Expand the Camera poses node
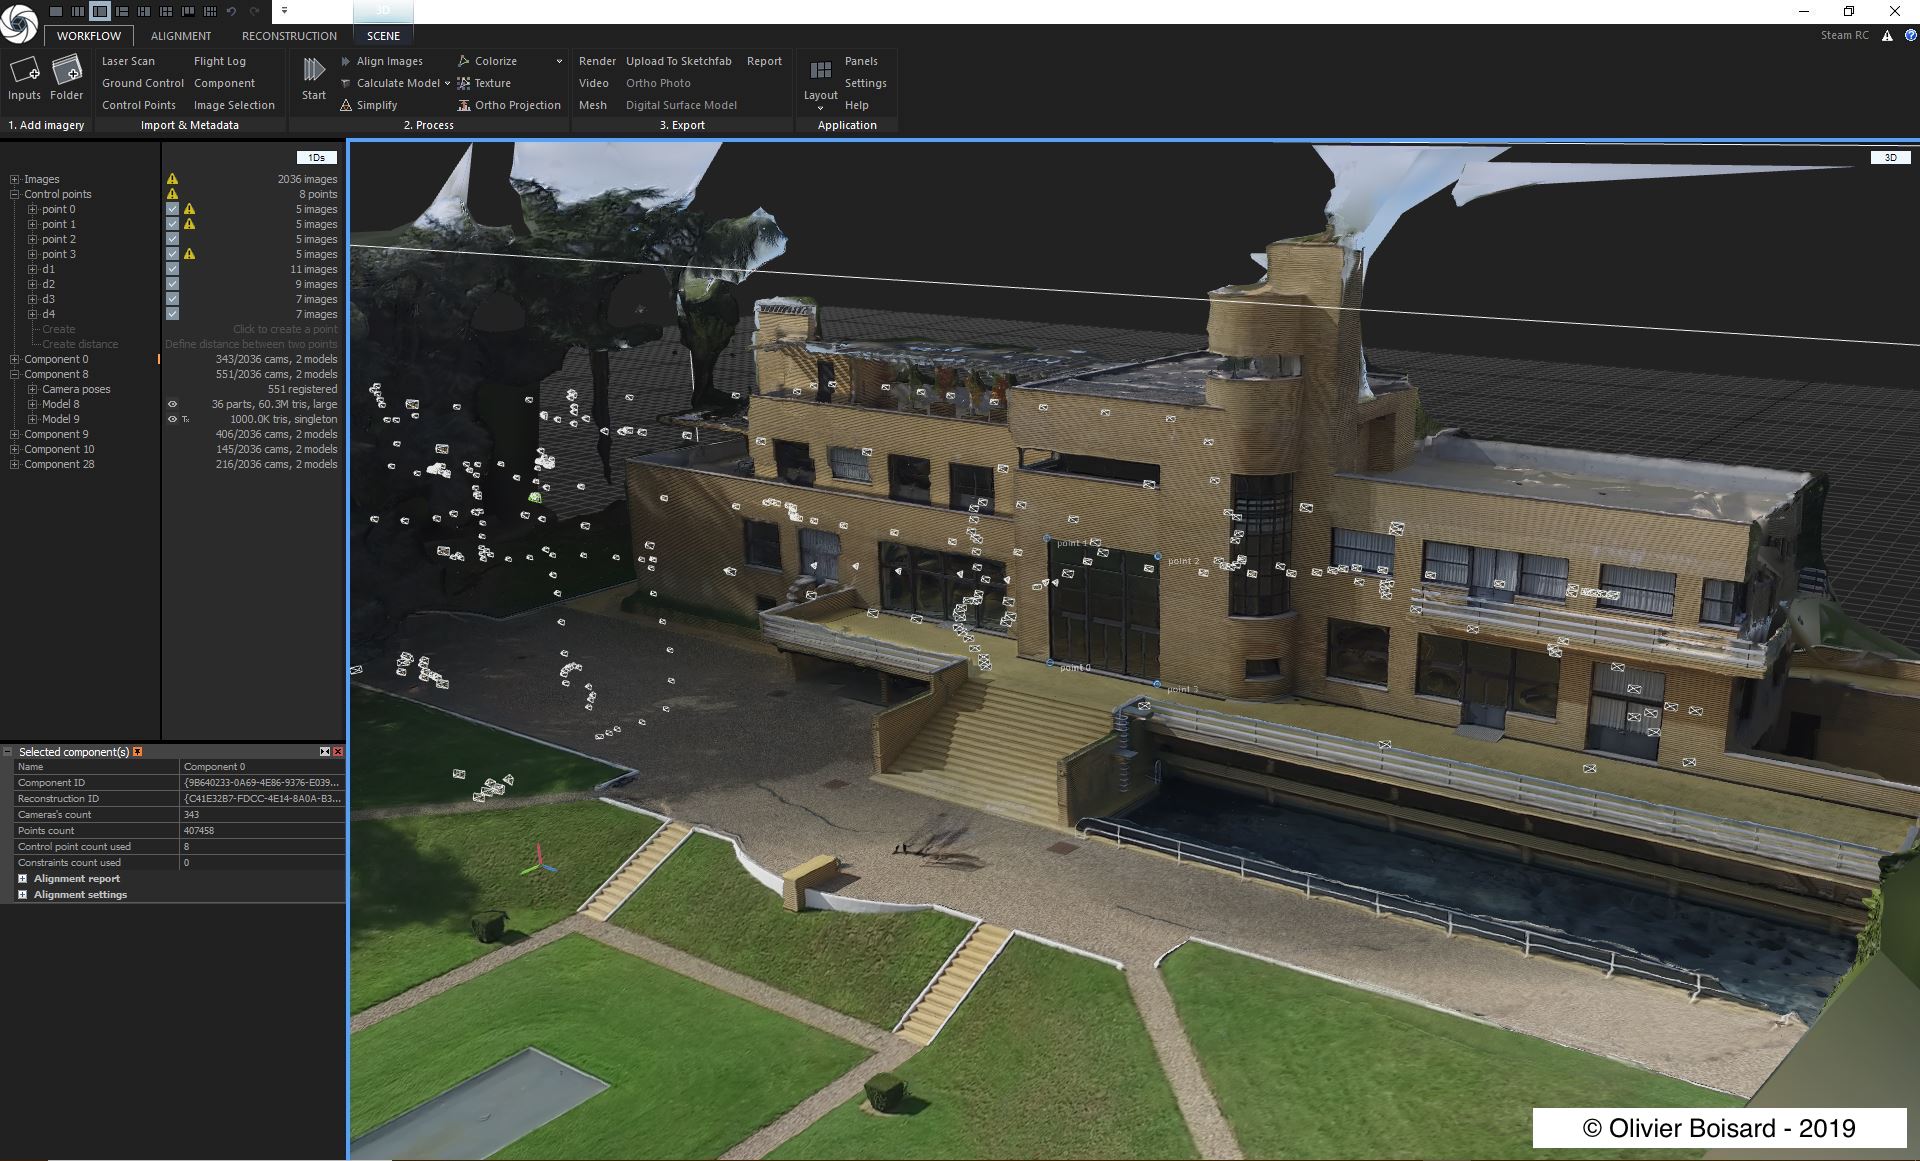The image size is (1920, 1161). (x=33, y=389)
